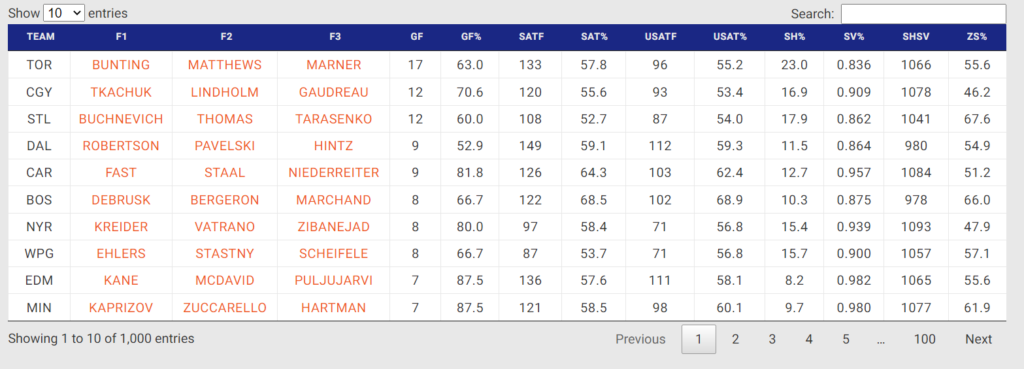Click the Previous pagination button
1024x369 pixels.
(641, 339)
